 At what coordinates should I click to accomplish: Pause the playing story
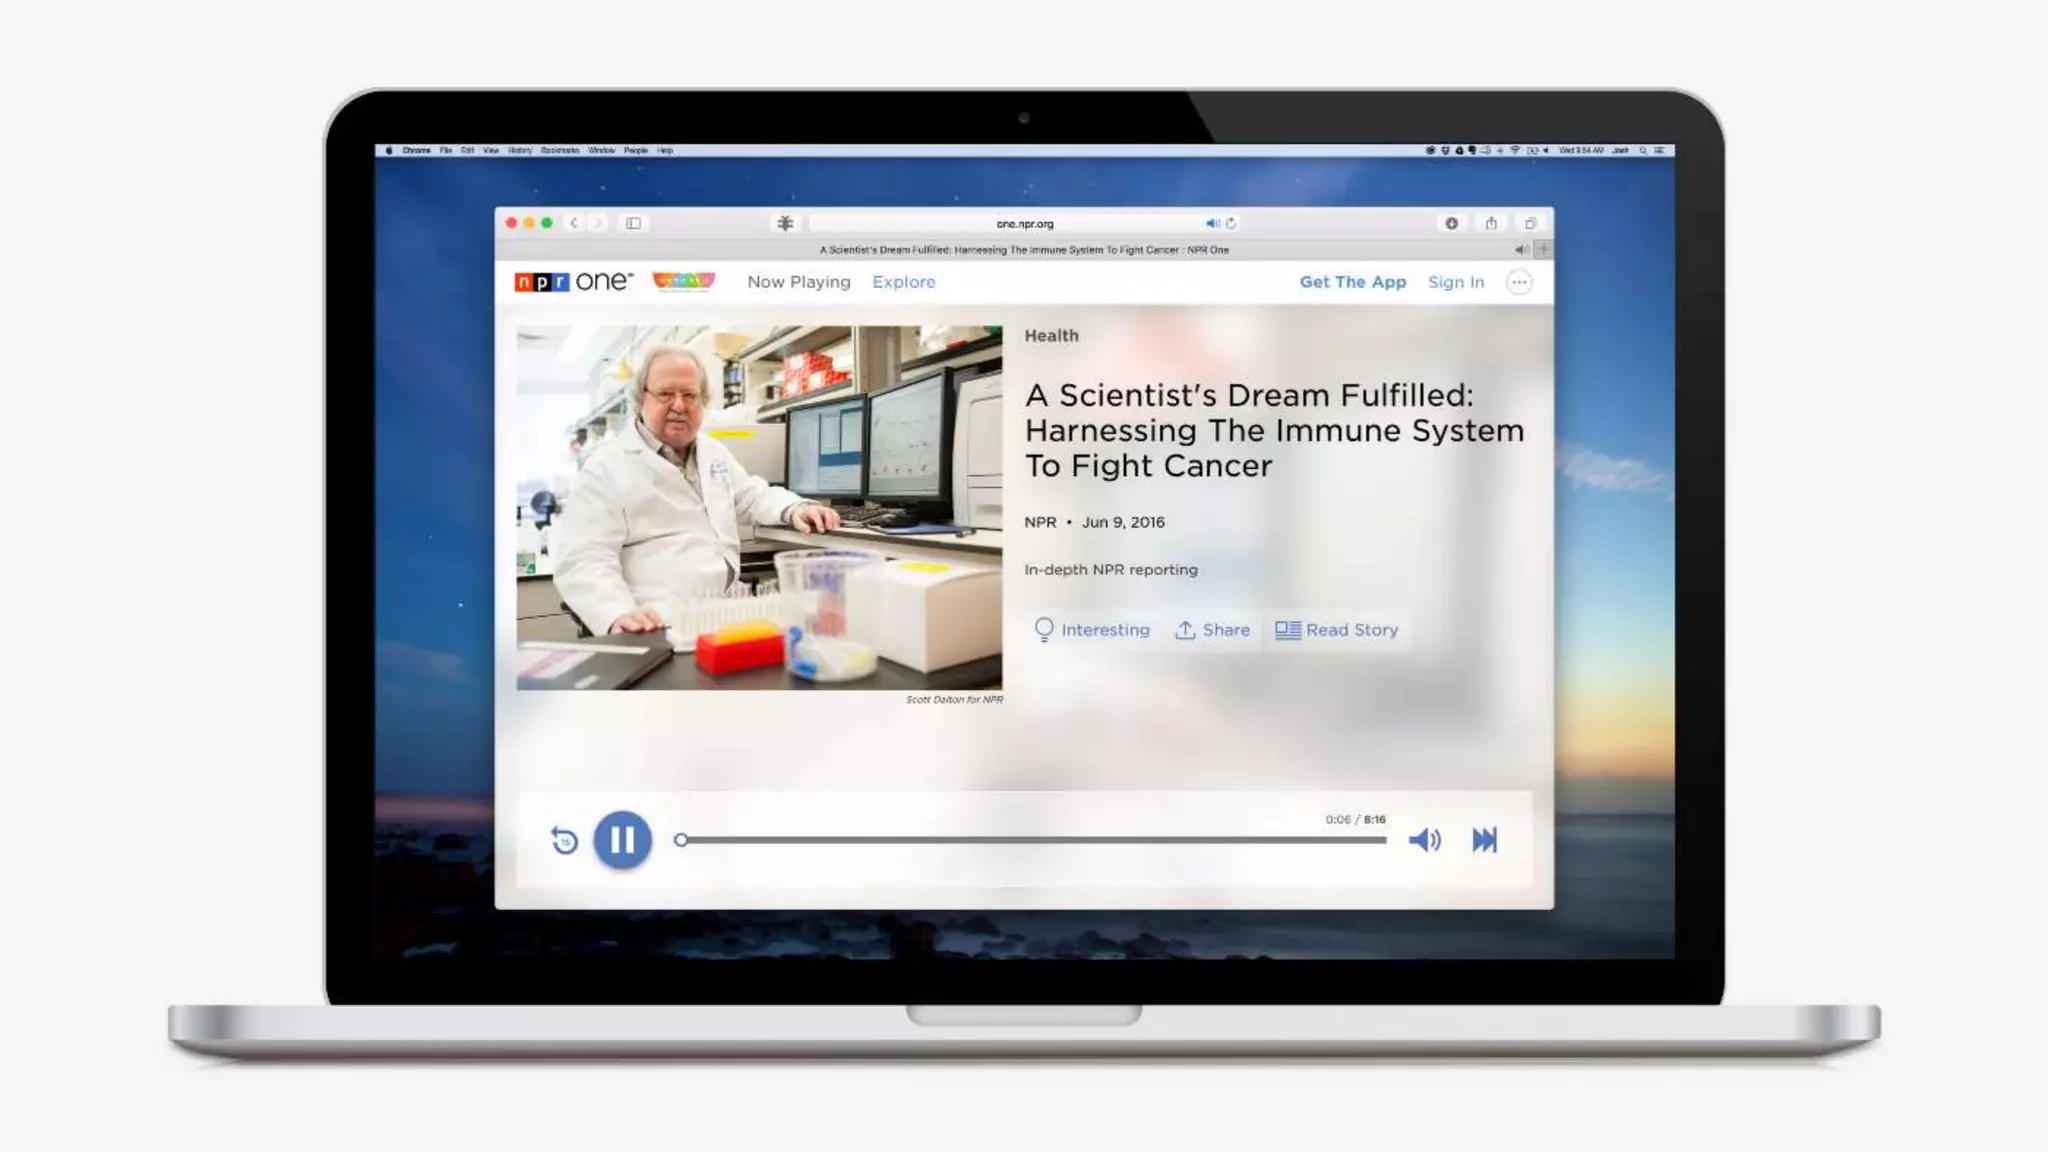pos(622,840)
